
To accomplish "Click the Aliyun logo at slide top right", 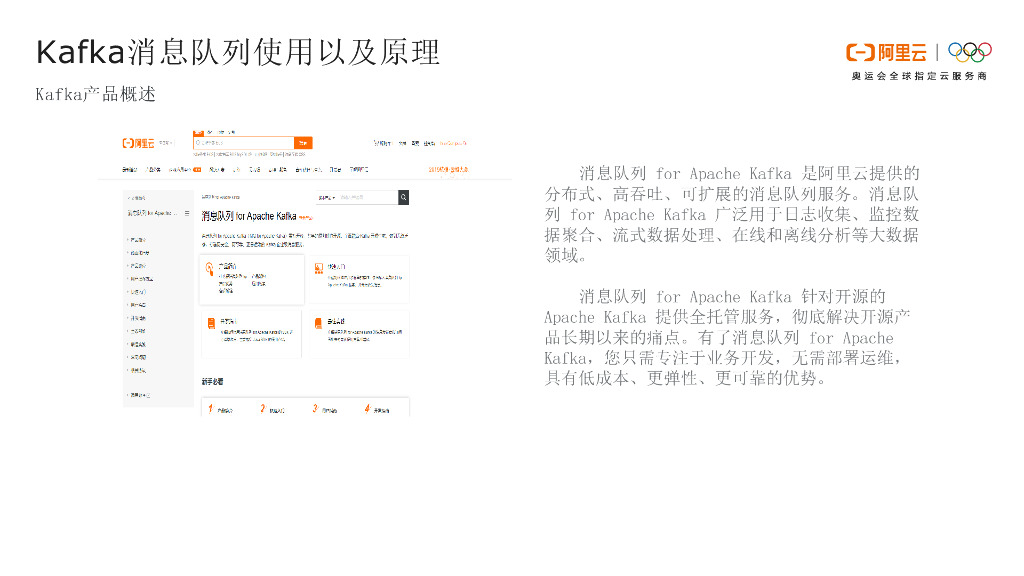I will click(886, 52).
